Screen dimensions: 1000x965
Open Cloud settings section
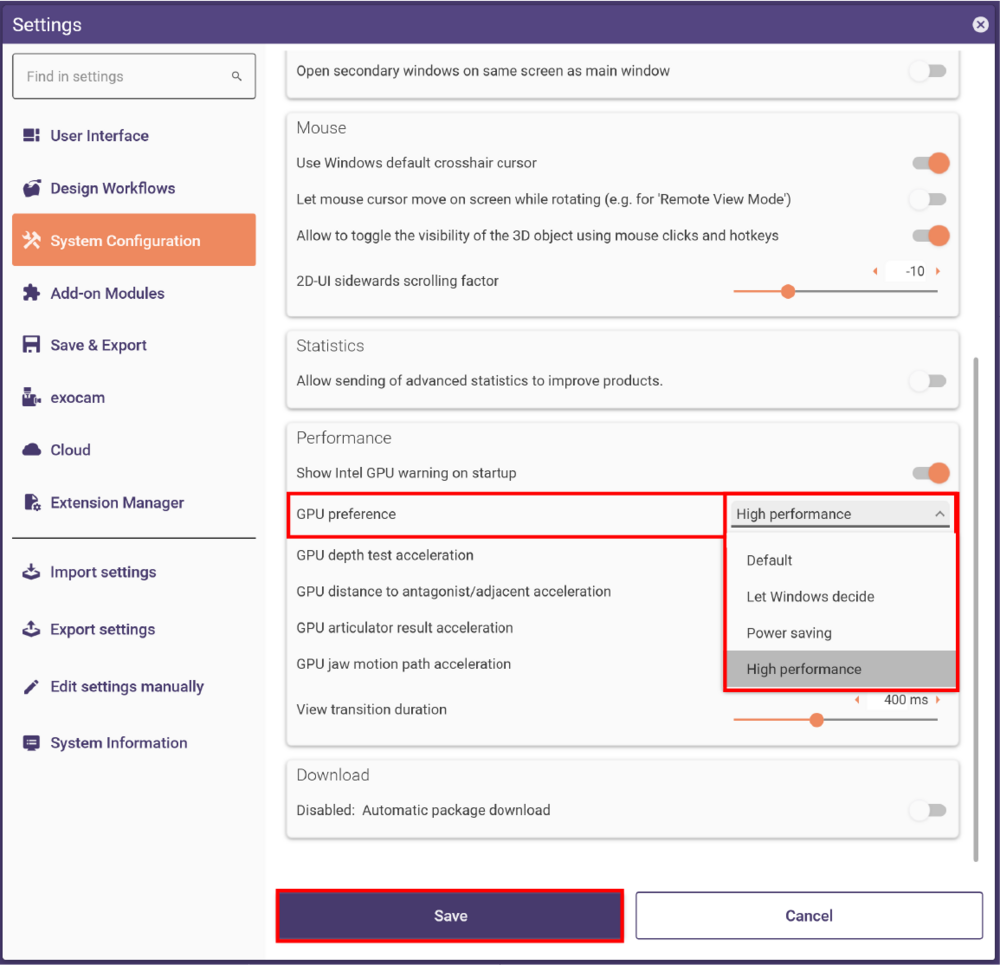coord(134,450)
